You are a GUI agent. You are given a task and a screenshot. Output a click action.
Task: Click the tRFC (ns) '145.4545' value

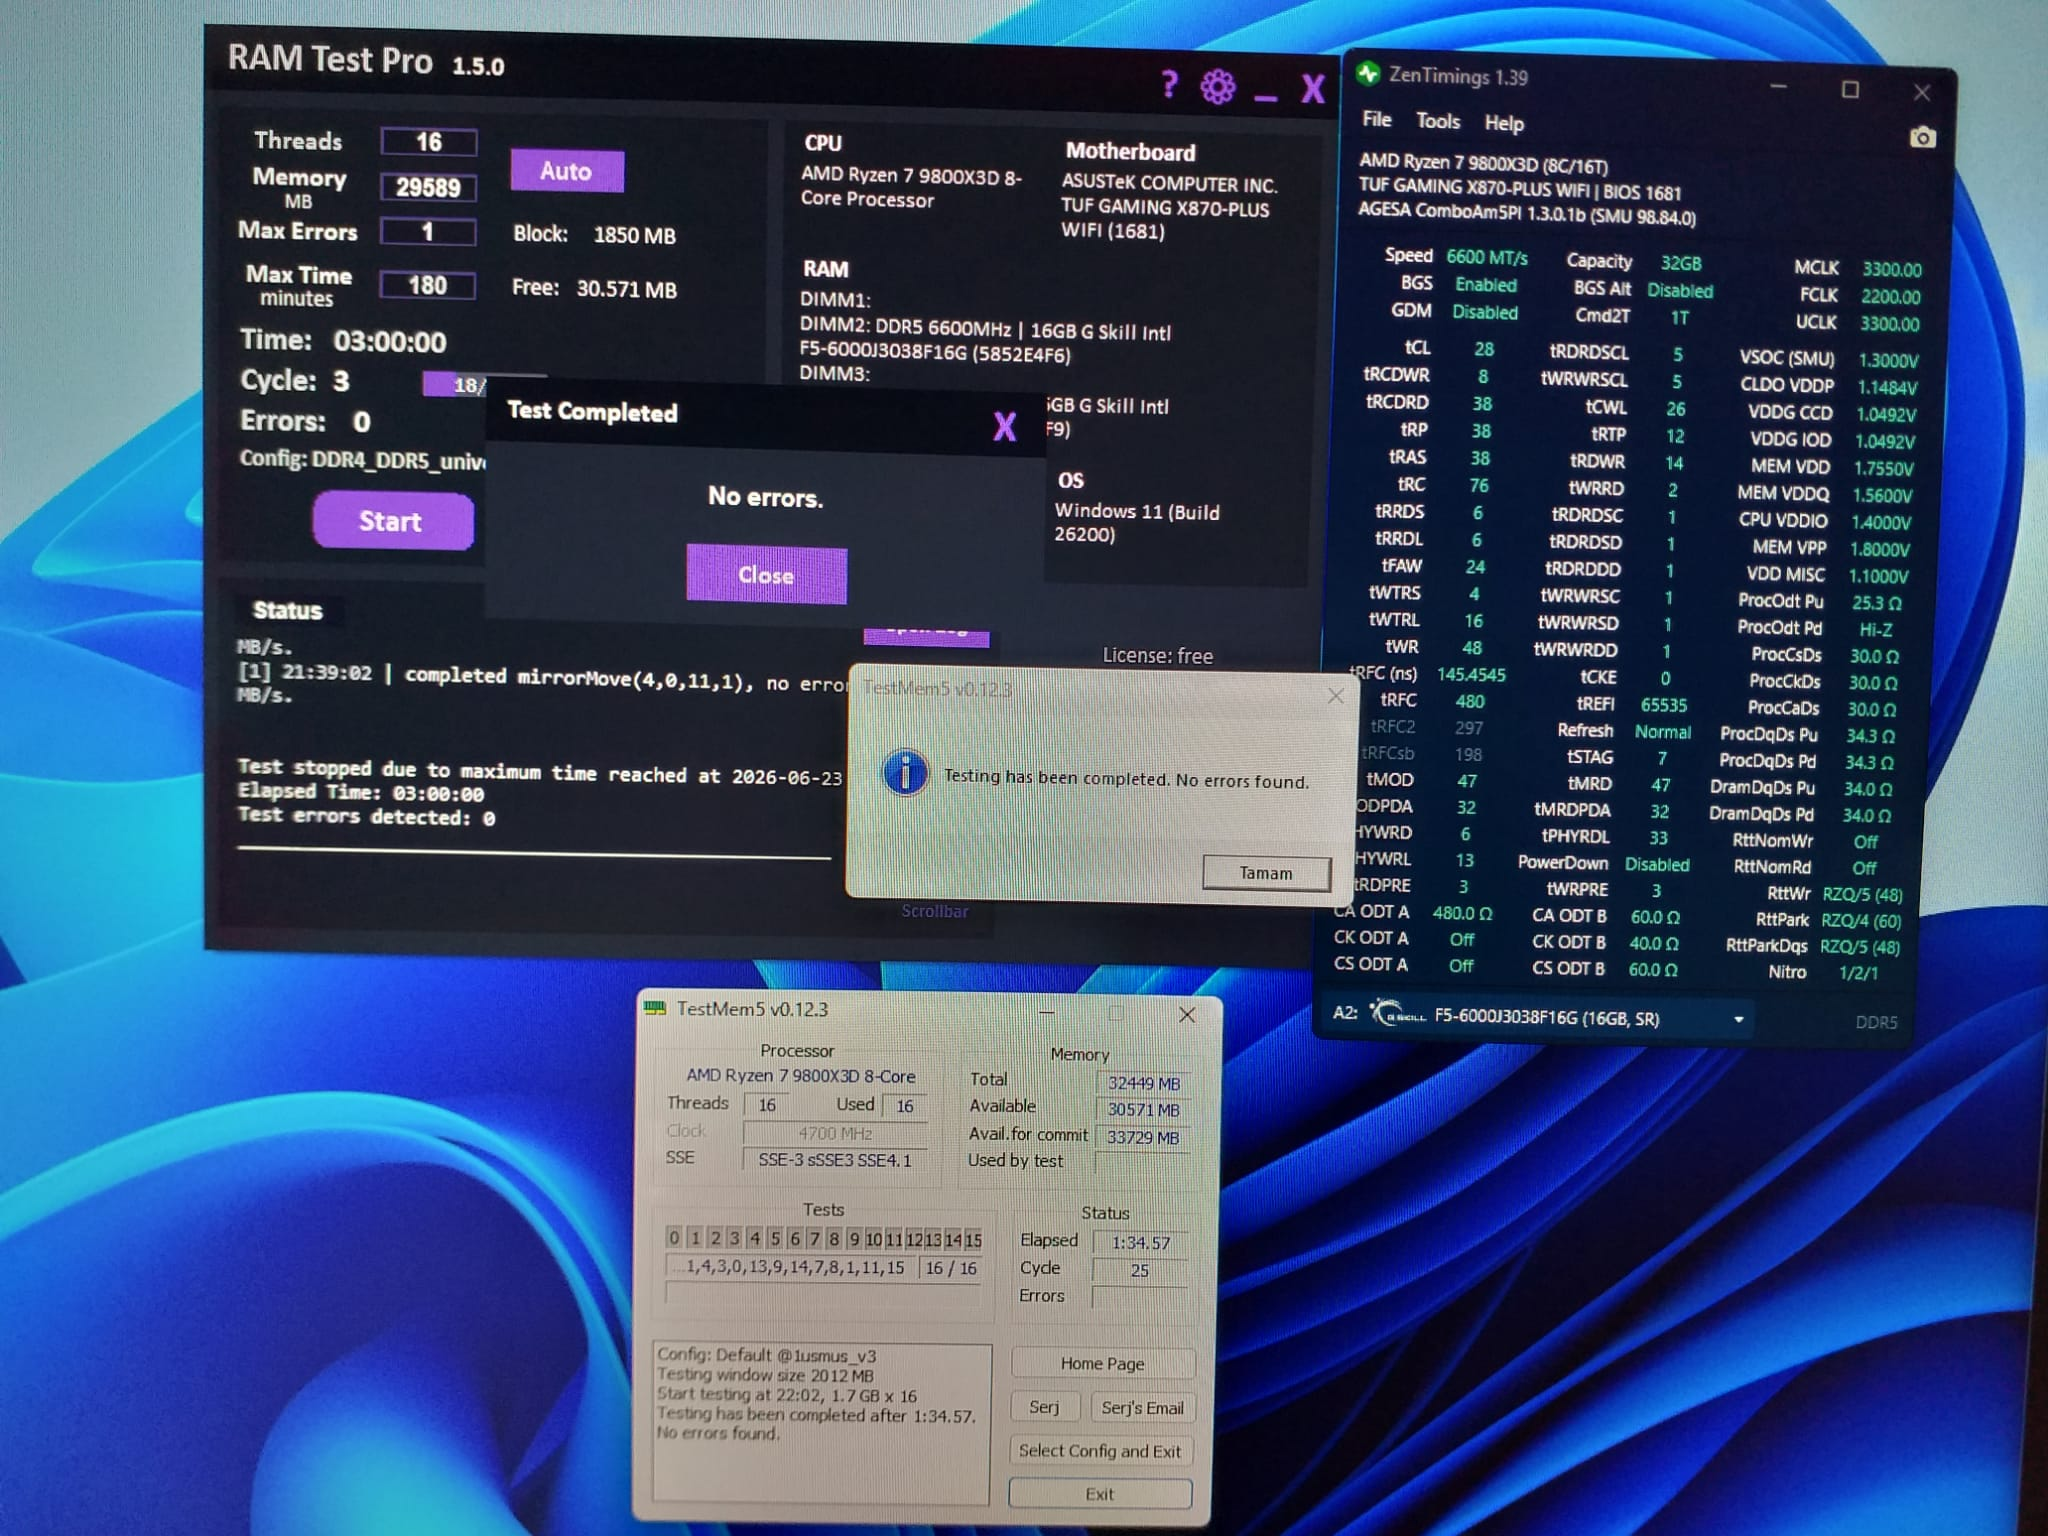coord(1471,675)
